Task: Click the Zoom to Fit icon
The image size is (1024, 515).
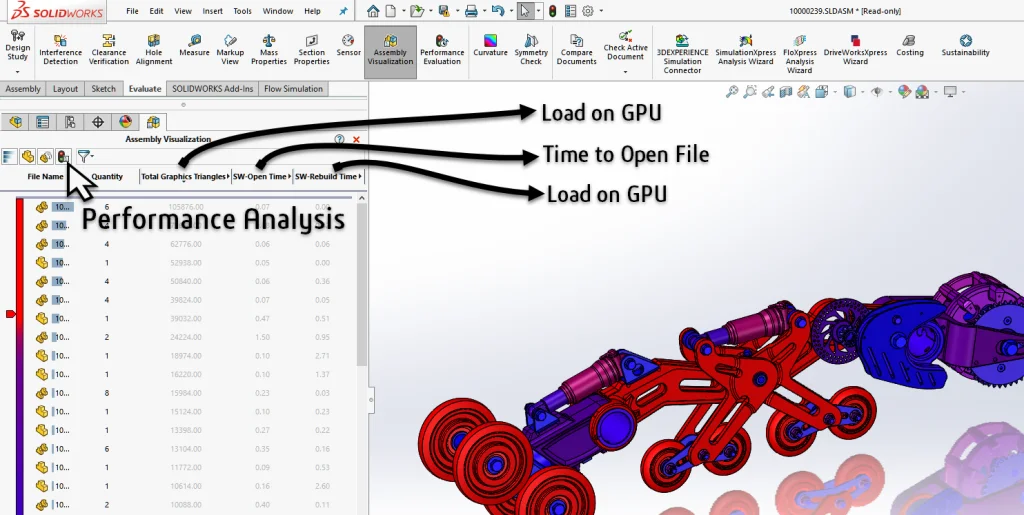Action: coord(732,92)
